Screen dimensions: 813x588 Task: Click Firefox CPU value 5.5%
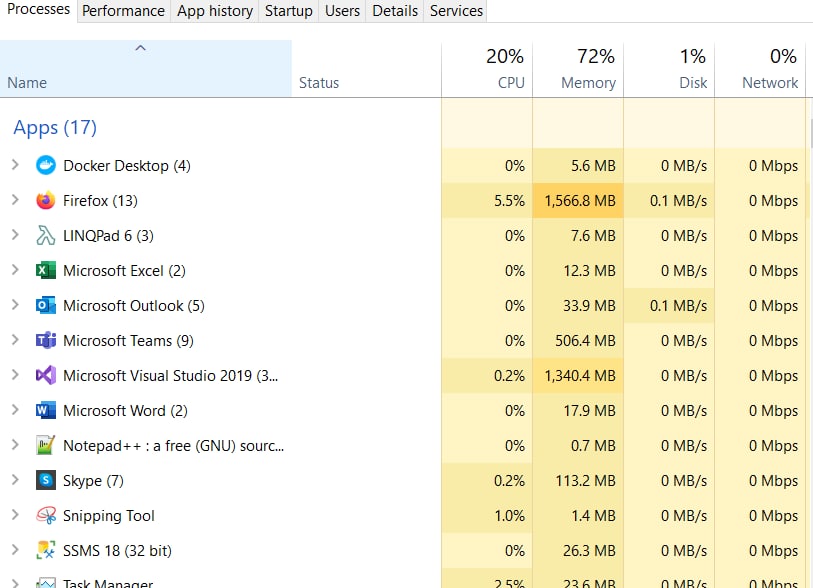(x=509, y=201)
